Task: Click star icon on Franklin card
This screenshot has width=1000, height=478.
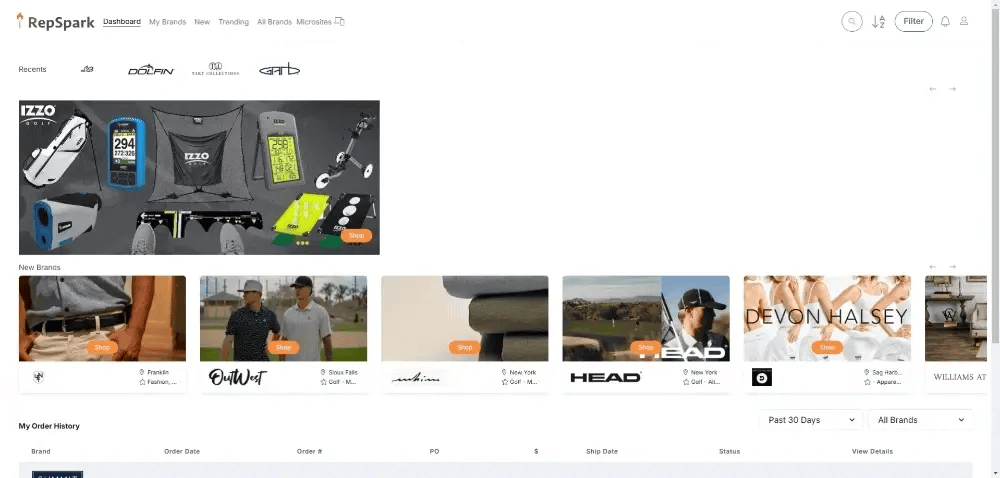Action: (142, 382)
